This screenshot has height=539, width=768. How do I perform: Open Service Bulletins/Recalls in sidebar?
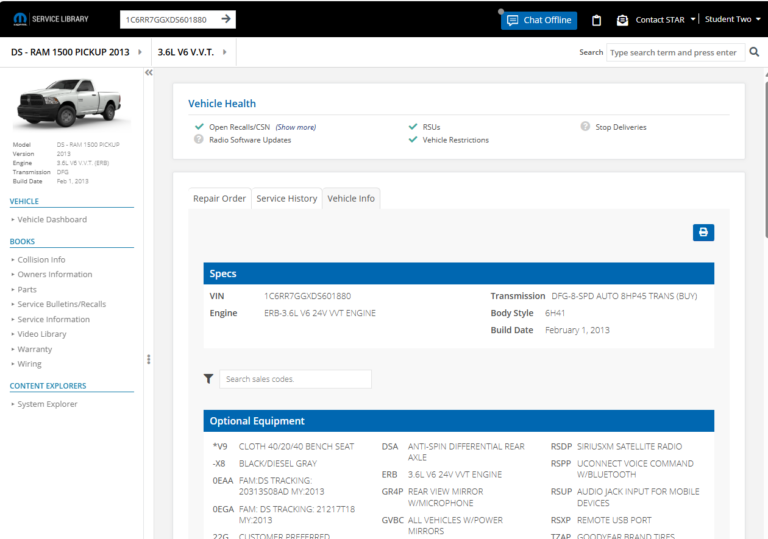point(61,304)
